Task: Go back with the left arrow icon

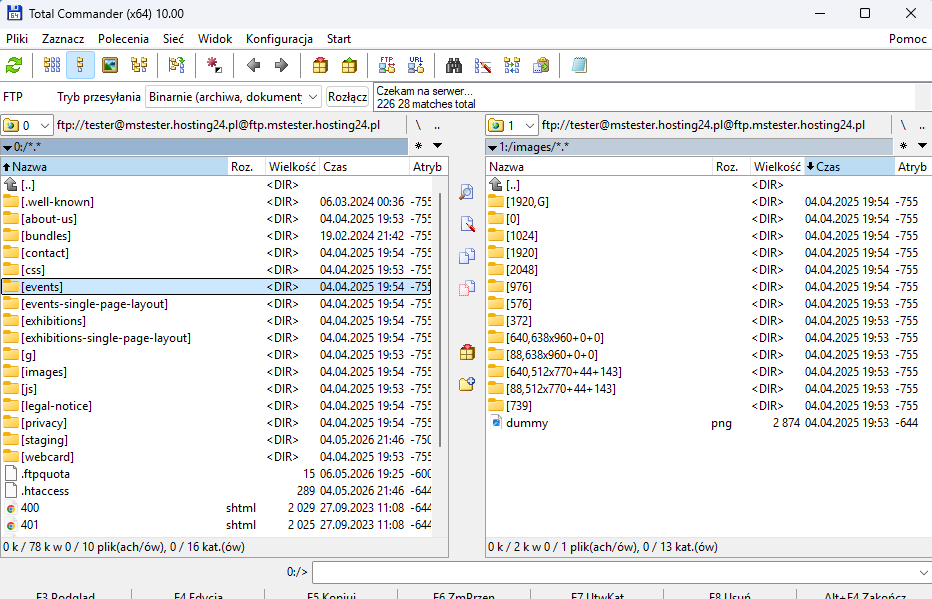Action: point(253,65)
